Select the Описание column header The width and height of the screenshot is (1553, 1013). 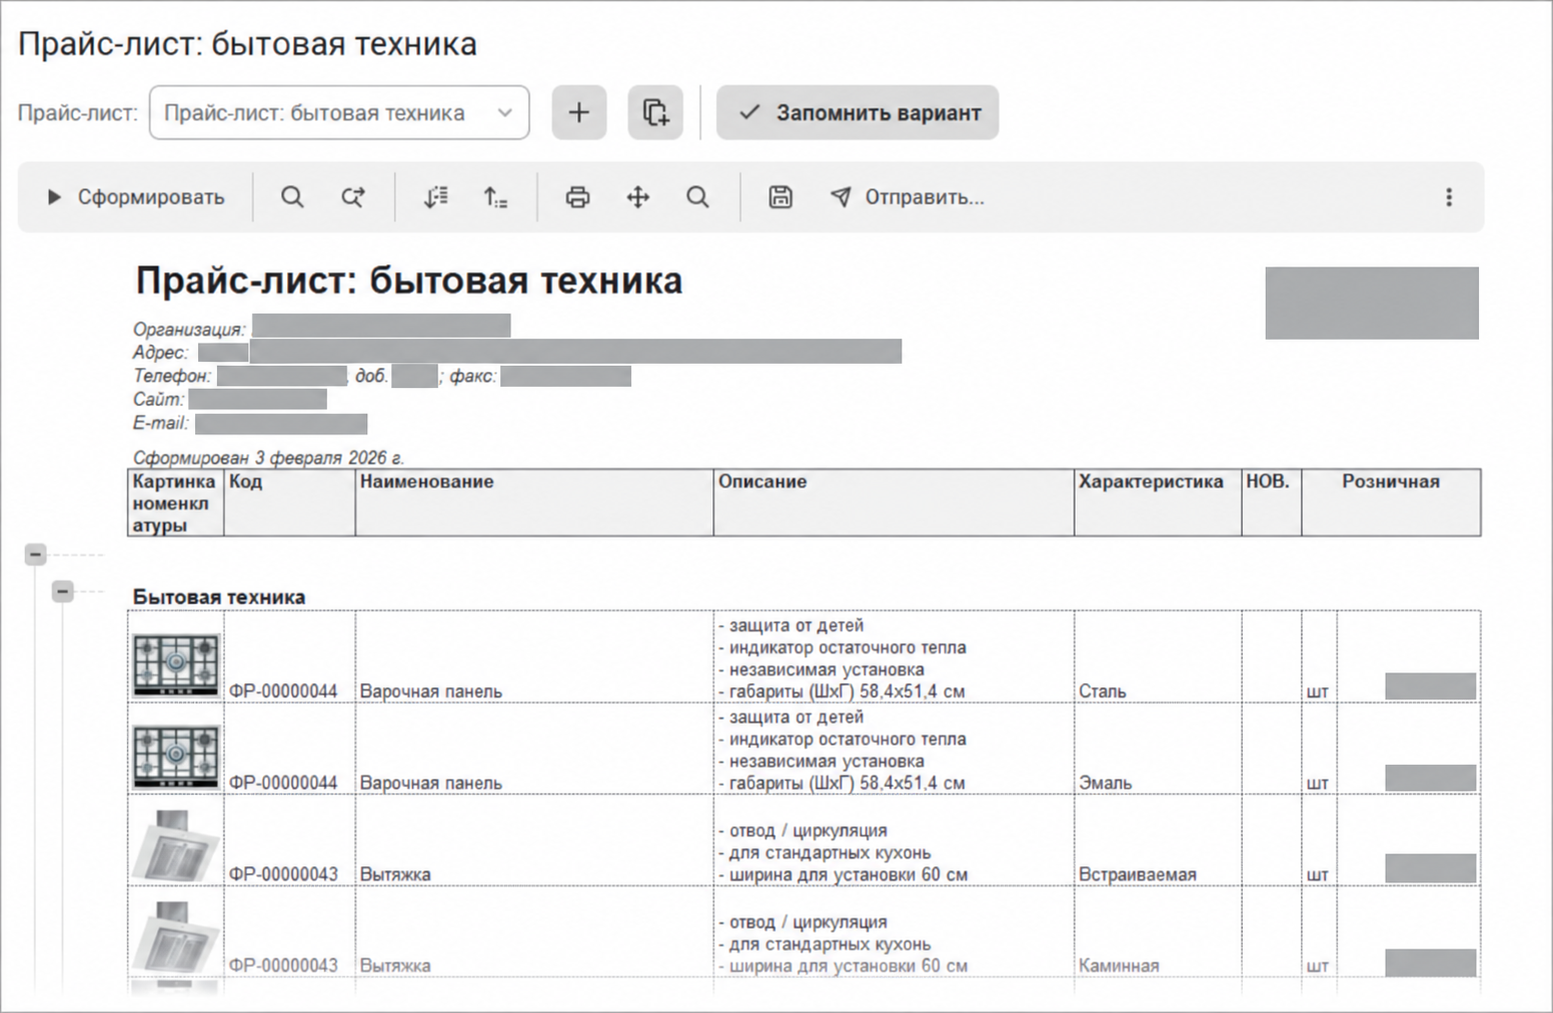(894, 502)
